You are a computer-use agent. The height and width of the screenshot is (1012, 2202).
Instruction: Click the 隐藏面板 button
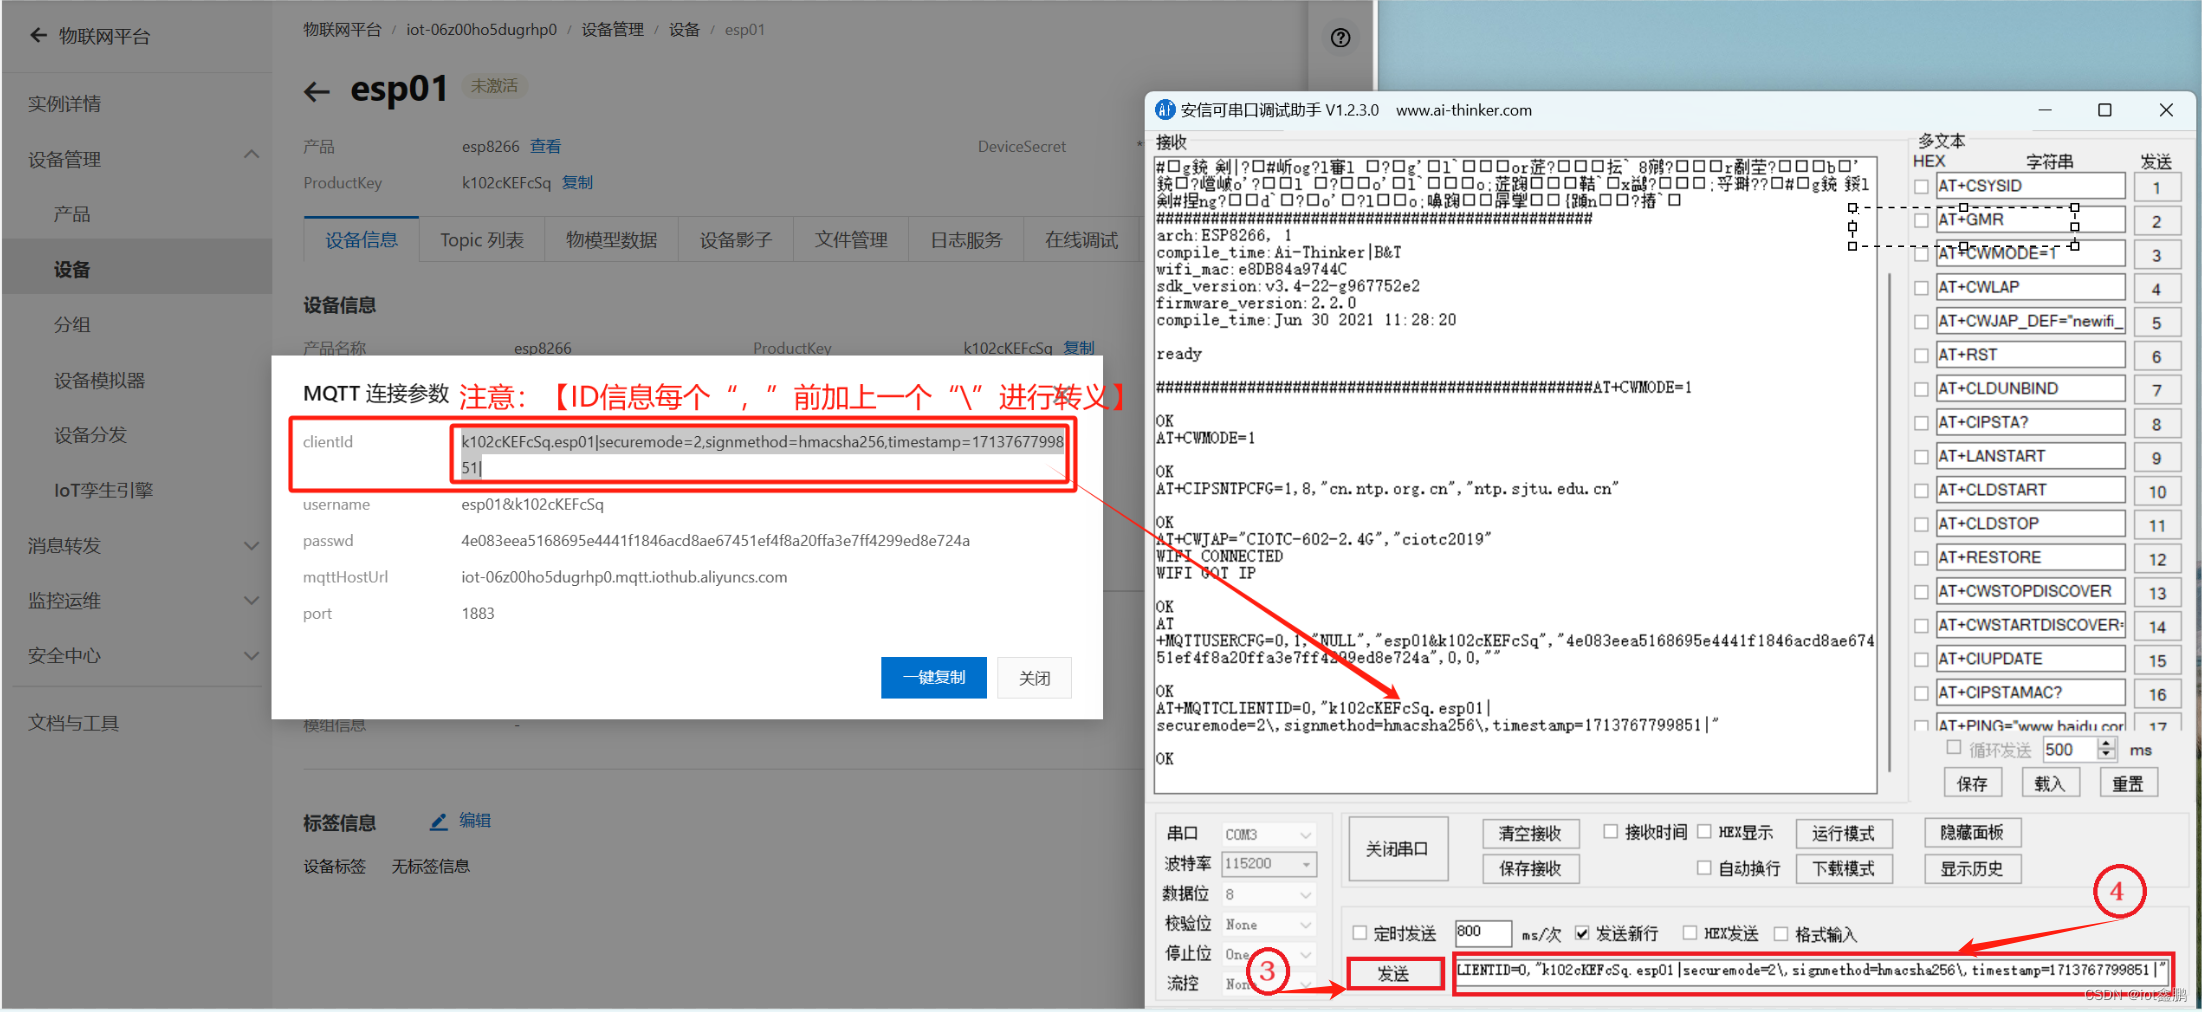click(x=1972, y=832)
